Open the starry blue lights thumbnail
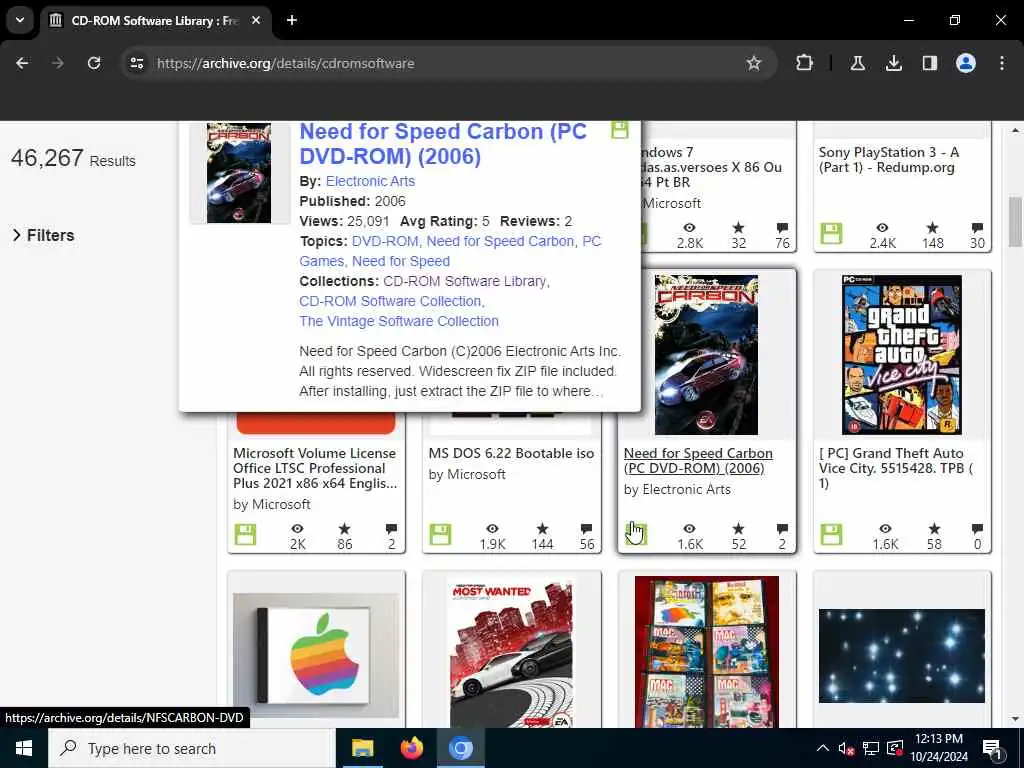 tap(901, 656)
